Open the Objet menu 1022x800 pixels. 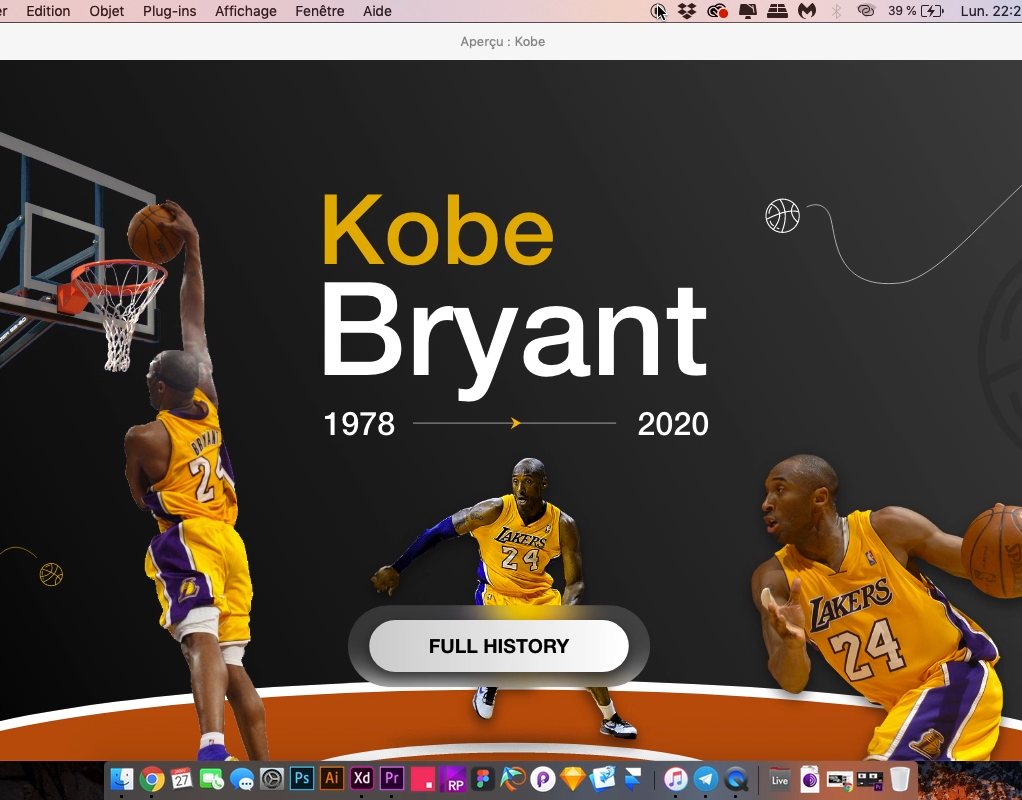click(107, 11)
